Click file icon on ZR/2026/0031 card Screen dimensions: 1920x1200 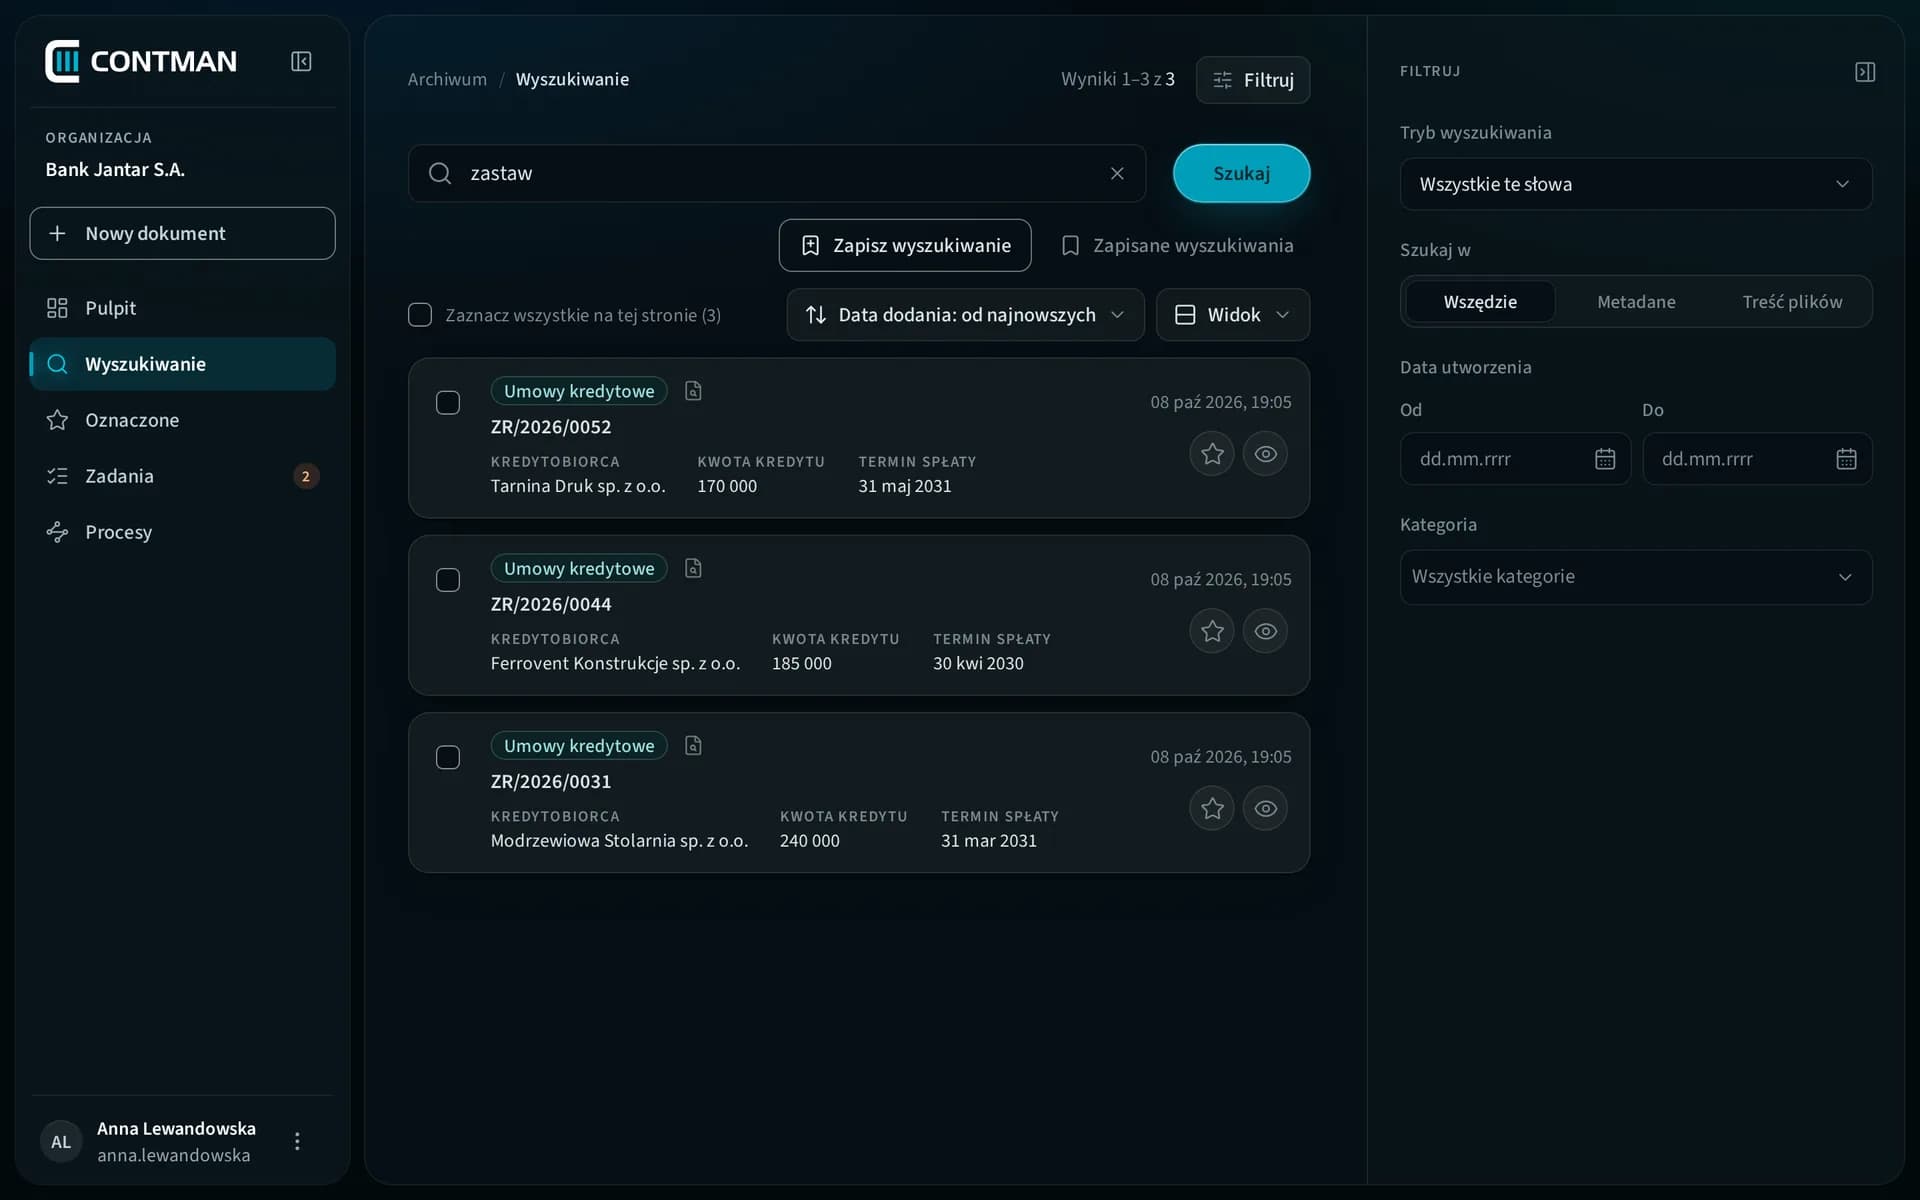point(693,745)
